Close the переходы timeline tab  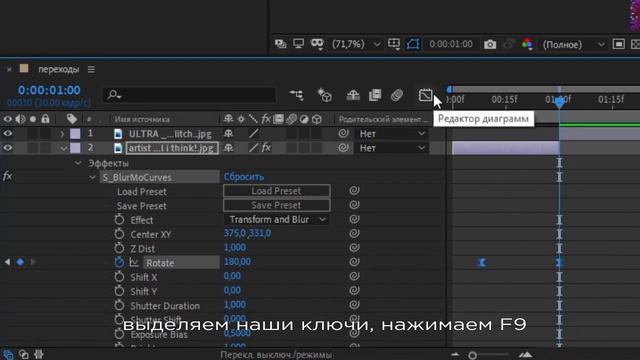tap(9, 70)
